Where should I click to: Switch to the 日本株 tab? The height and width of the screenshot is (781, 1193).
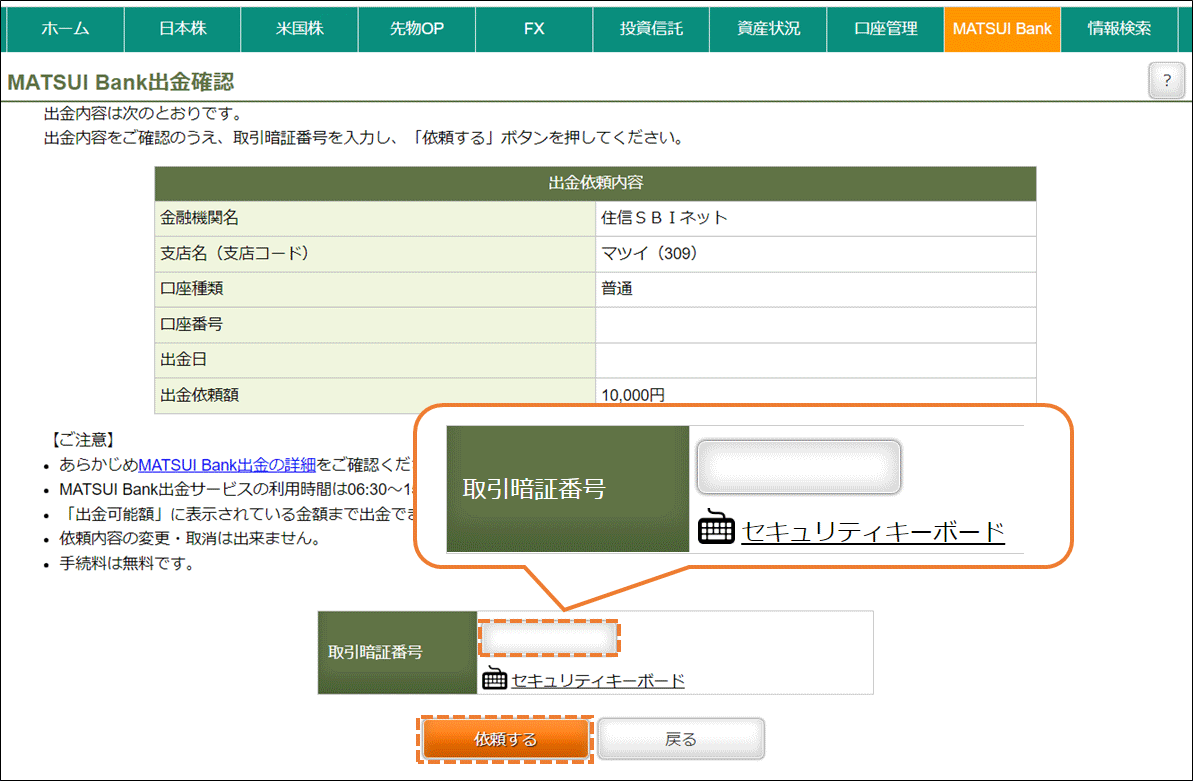183,29
